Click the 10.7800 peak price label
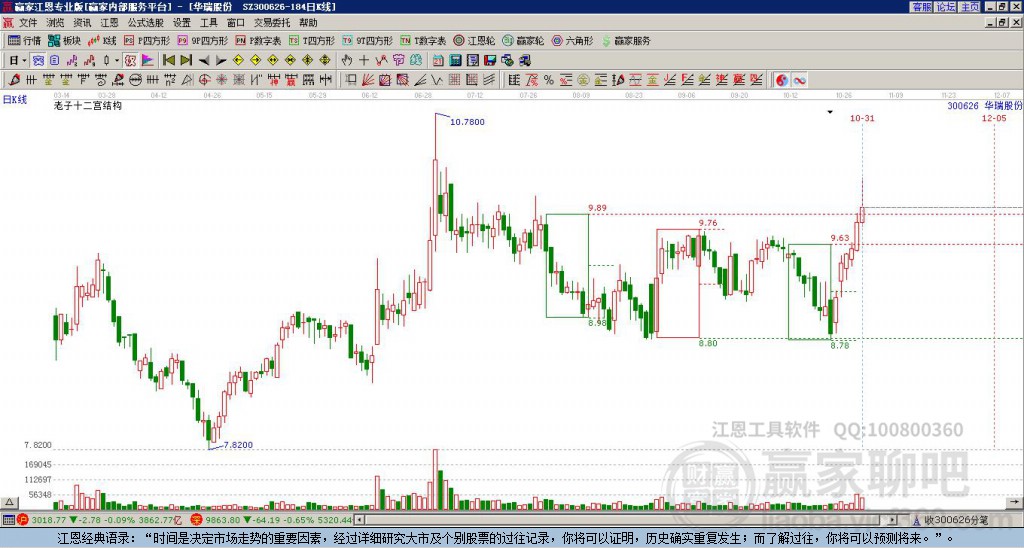 coord(468,121)
